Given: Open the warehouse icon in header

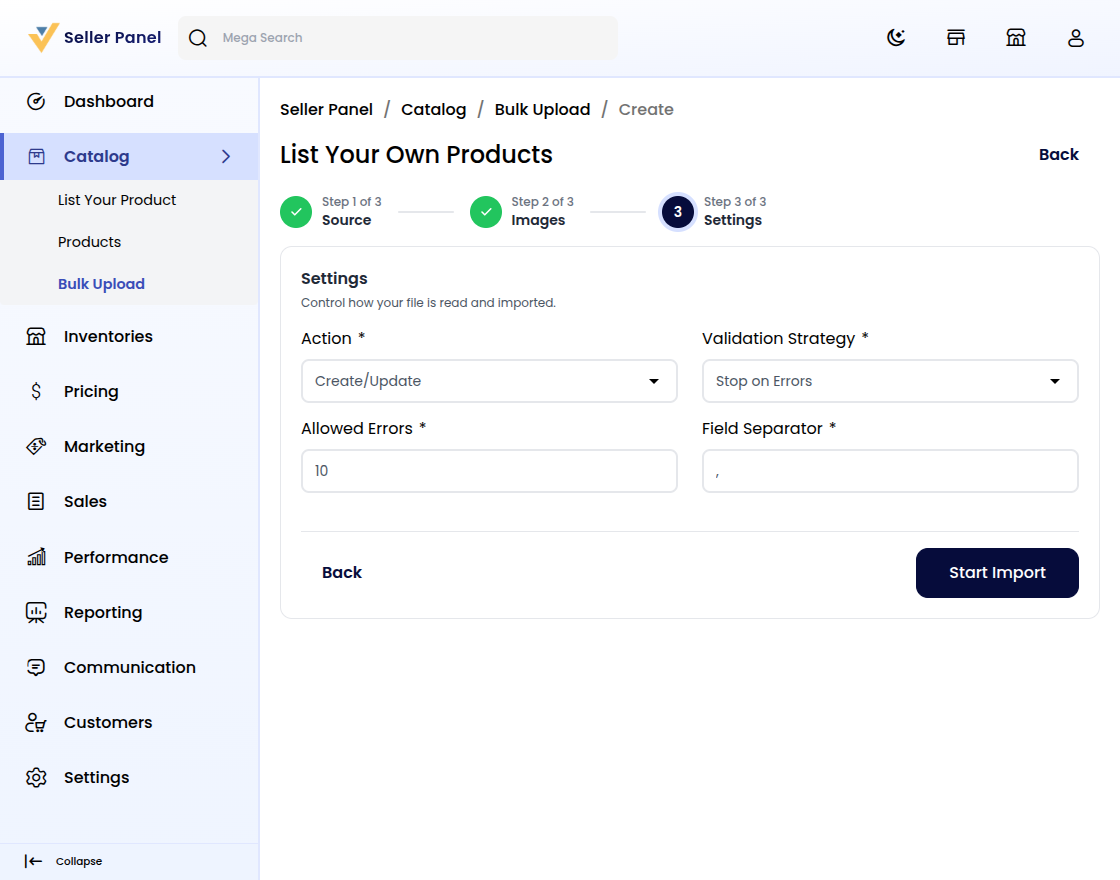Looking at the screenshot, I should tap(1016, 38).
